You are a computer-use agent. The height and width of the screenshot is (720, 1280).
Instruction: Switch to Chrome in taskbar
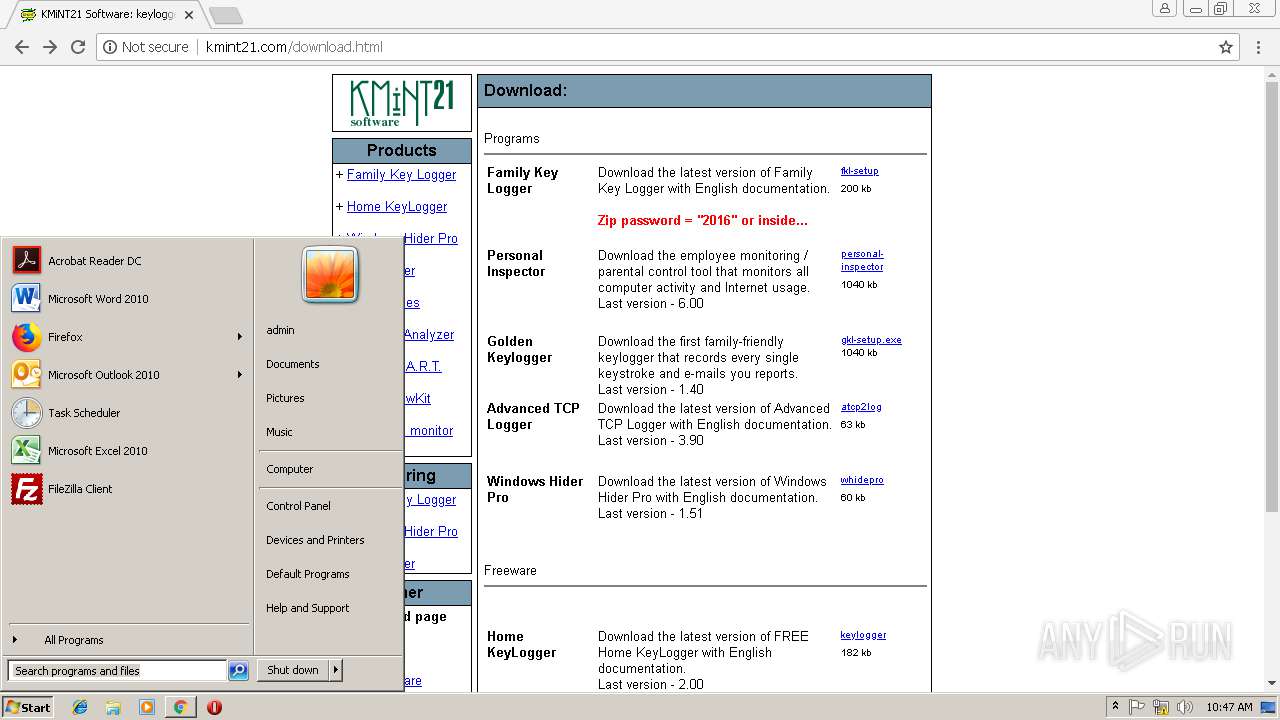[180, 707]
